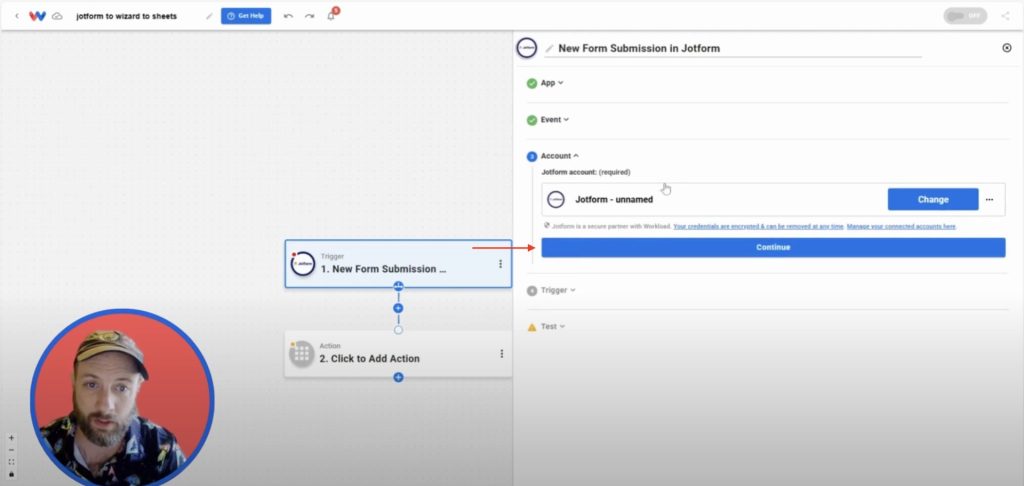Viewport: 1024px width, 486px height.
Task: Click Jotform icon on trigger node
Action: 302,264
